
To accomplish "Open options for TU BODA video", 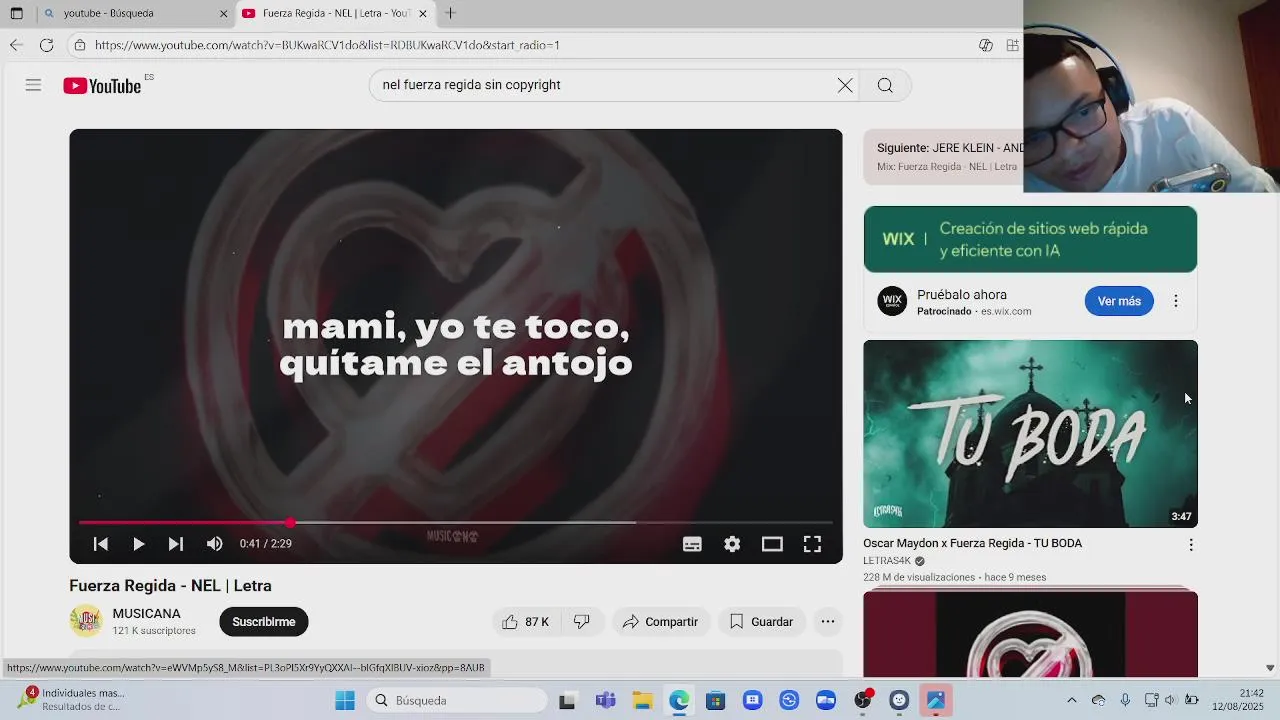I will pos(1190,545).
